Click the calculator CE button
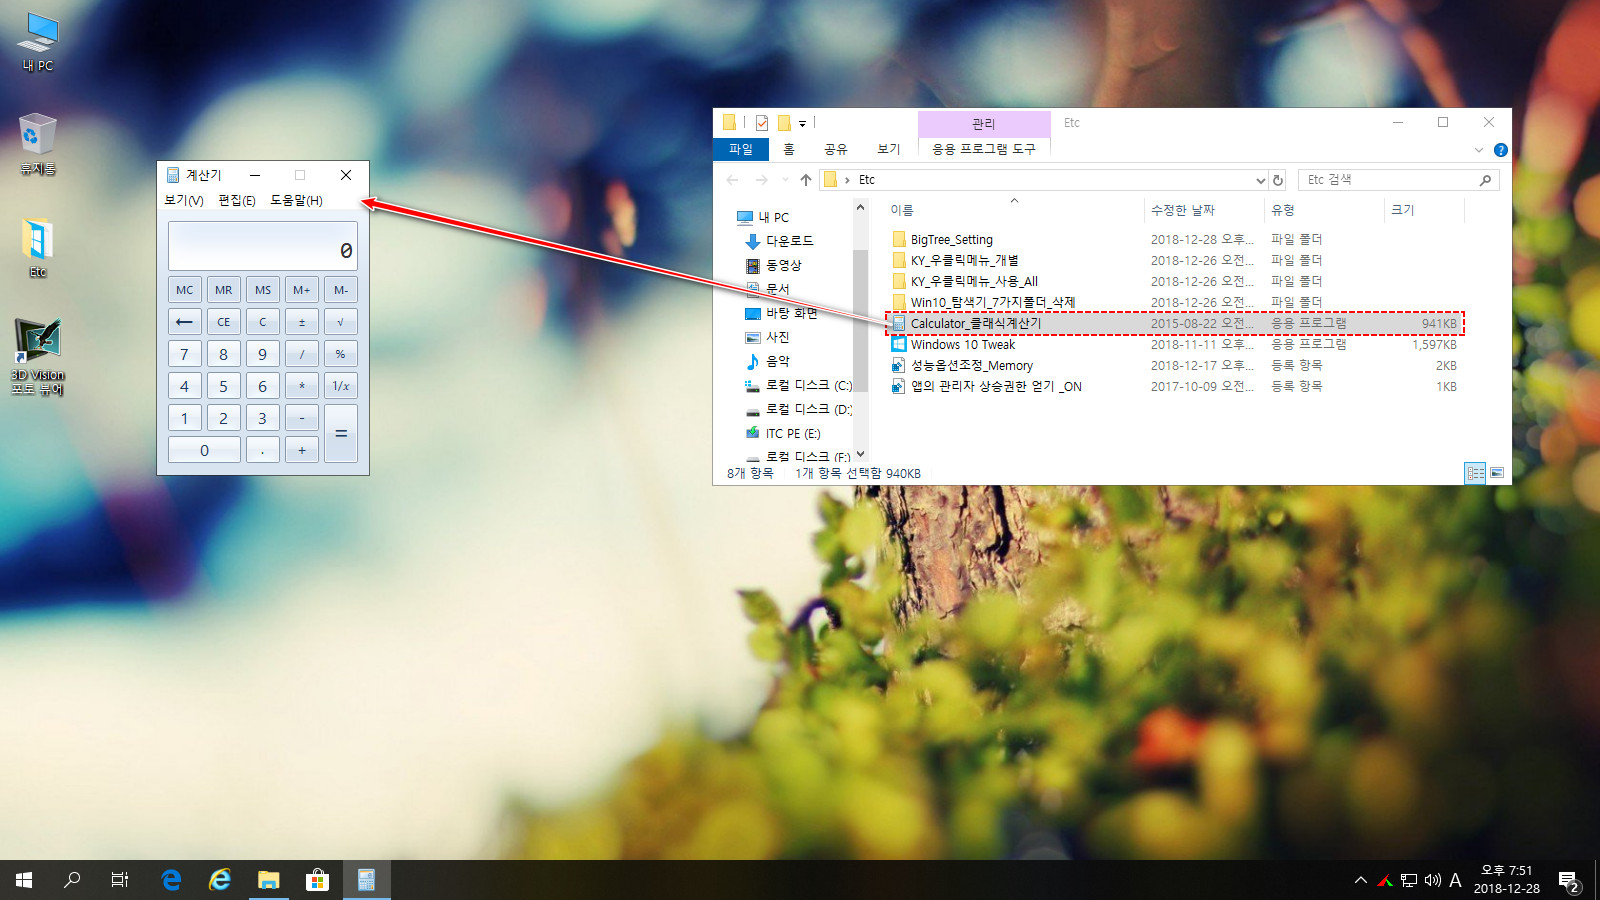Viewport: 1600px width, 900px height. point(223,322)
